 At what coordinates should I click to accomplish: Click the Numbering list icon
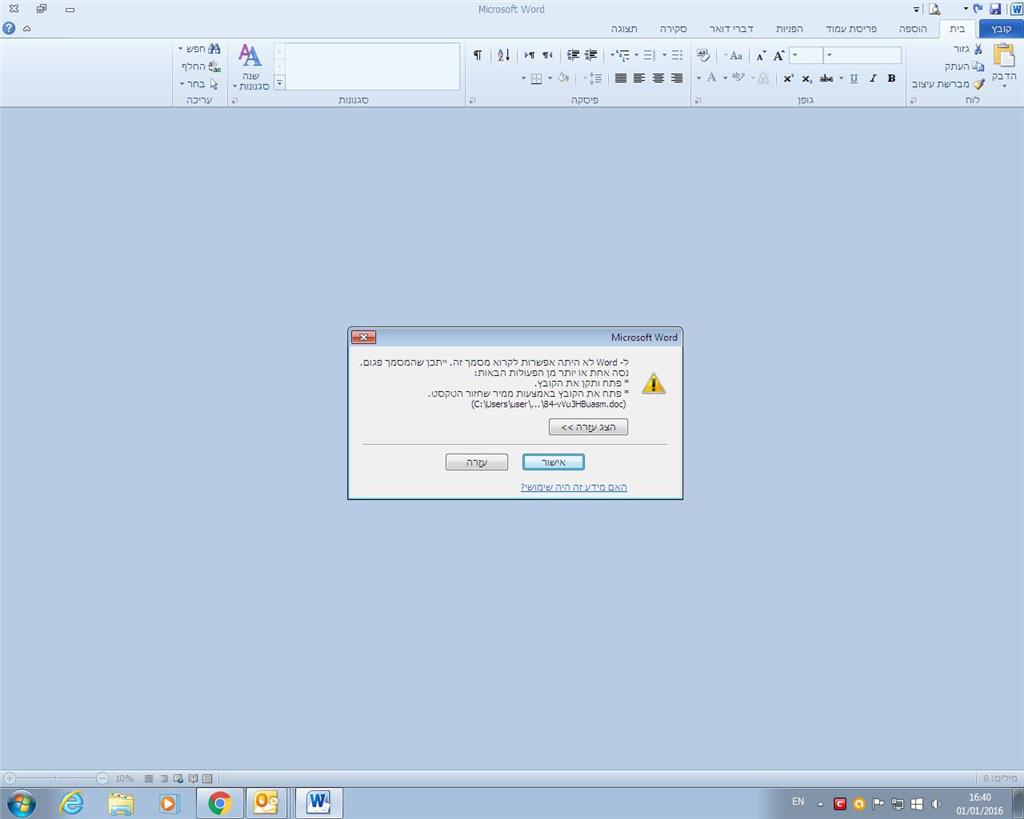coord(649,56)
